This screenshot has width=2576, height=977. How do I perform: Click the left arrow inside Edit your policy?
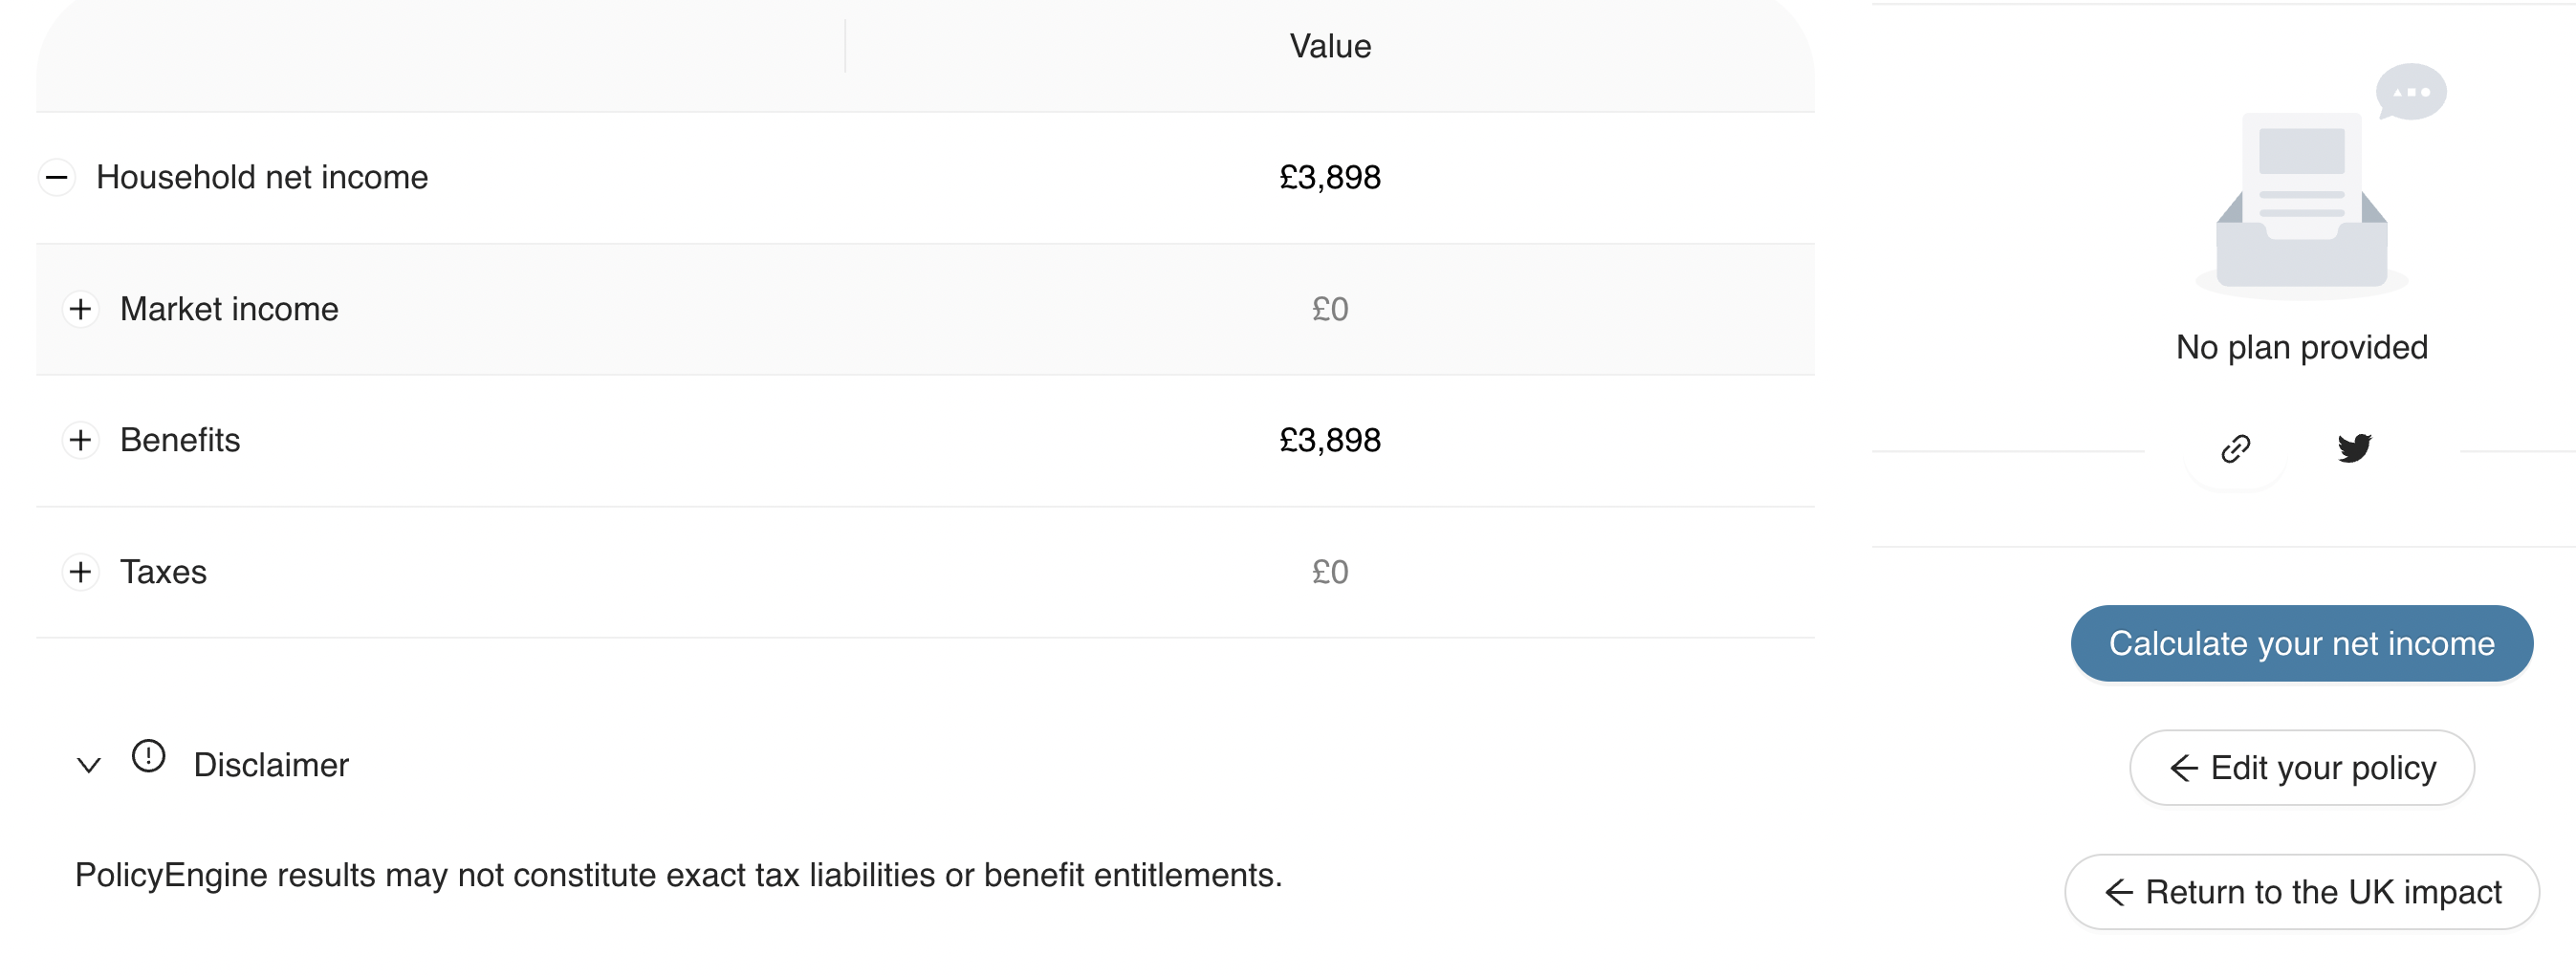(2183, 767)
